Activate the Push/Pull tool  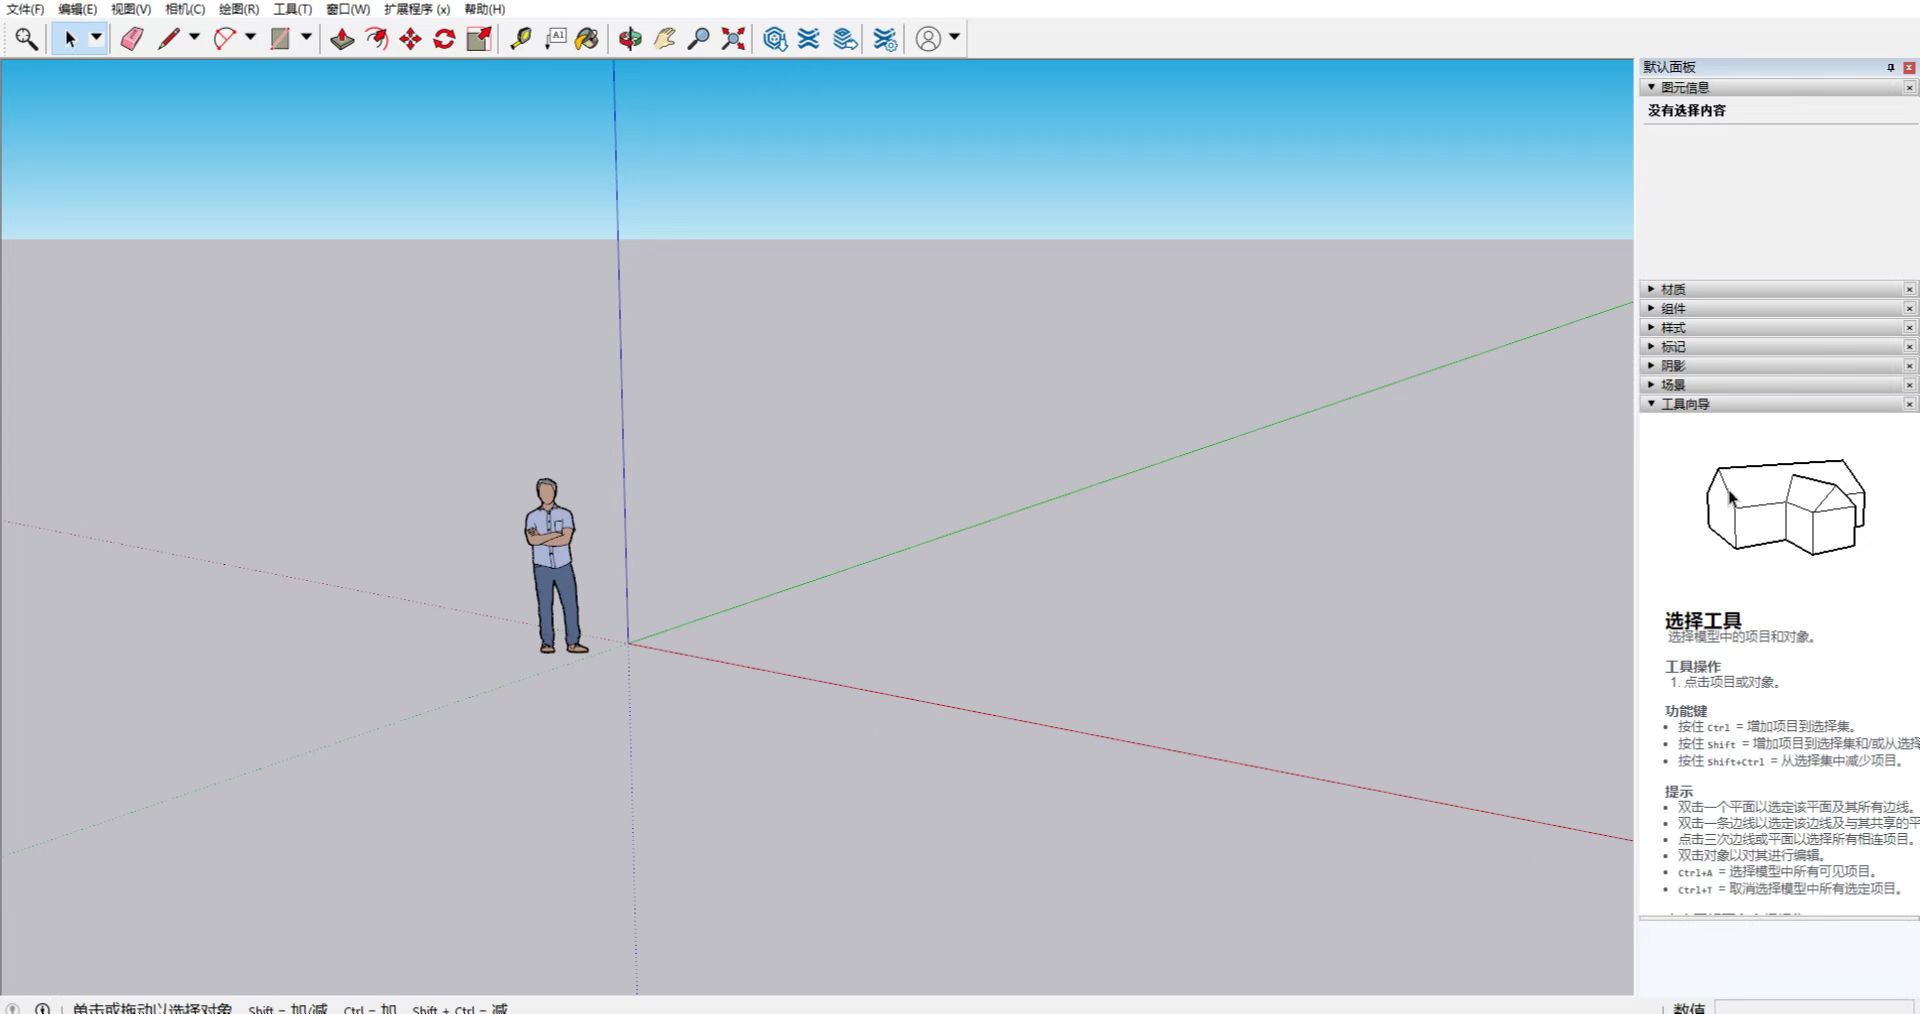[342, 39]
